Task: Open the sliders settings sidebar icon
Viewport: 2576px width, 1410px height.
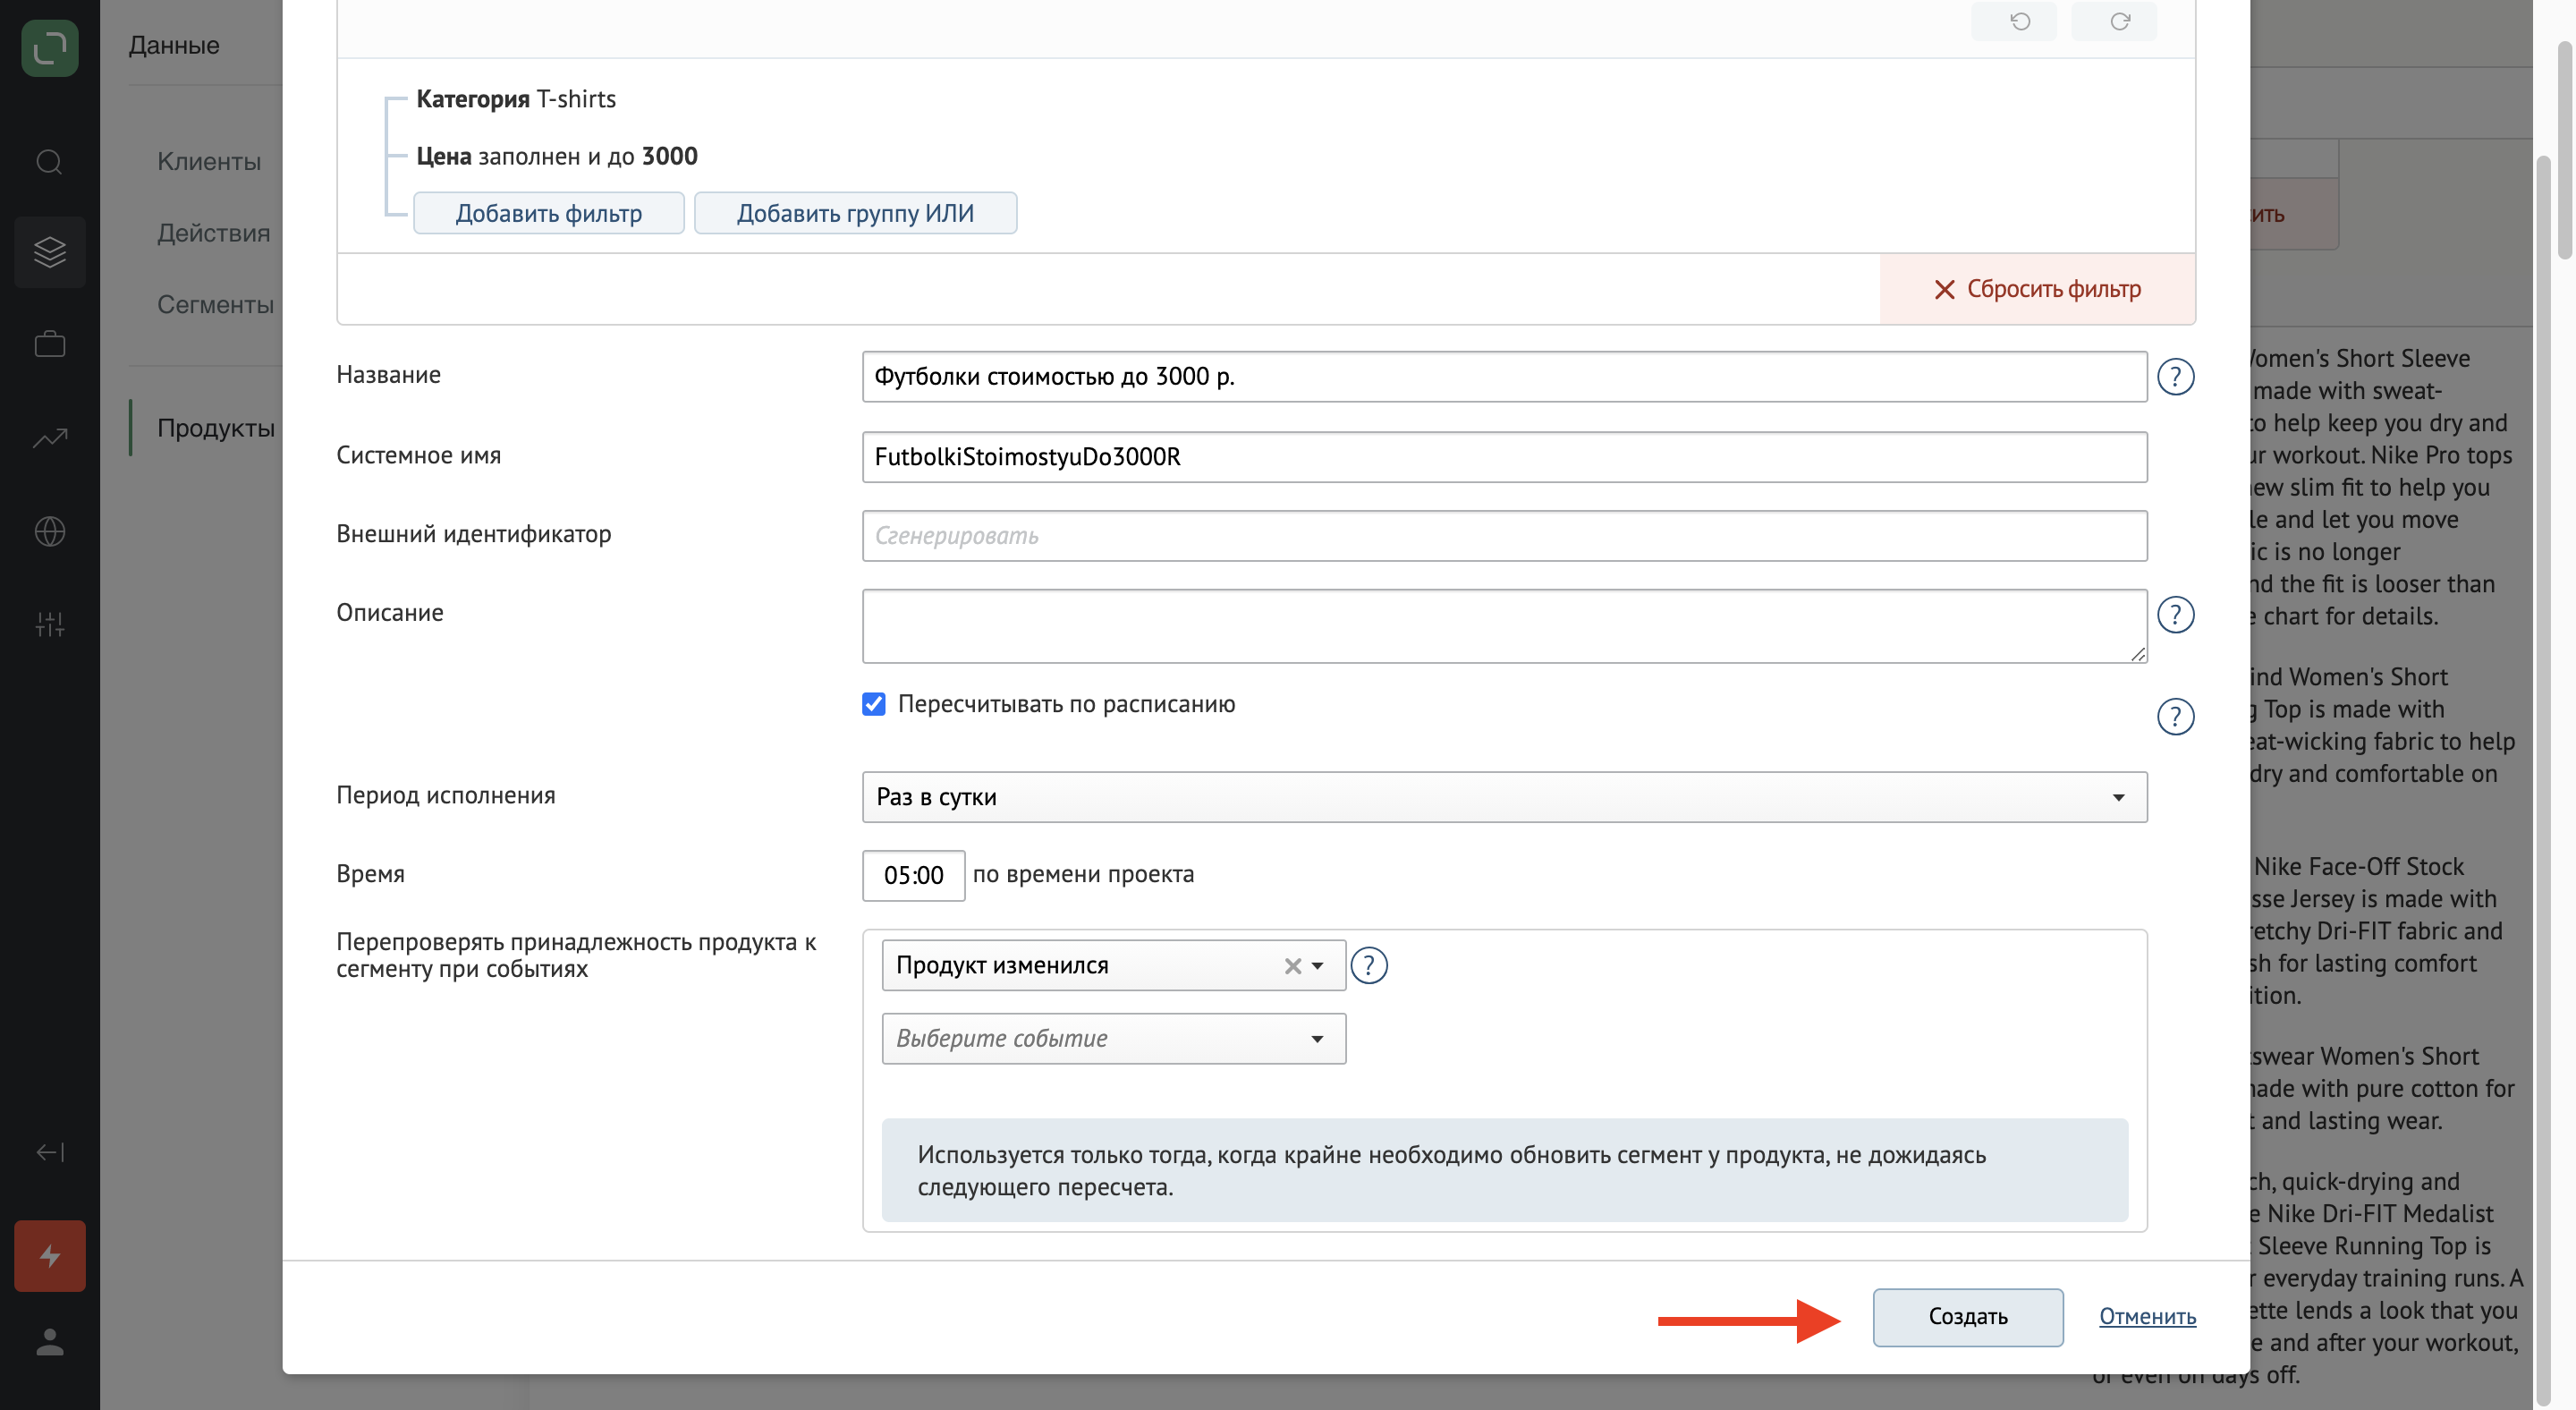Action: point(49,624)
